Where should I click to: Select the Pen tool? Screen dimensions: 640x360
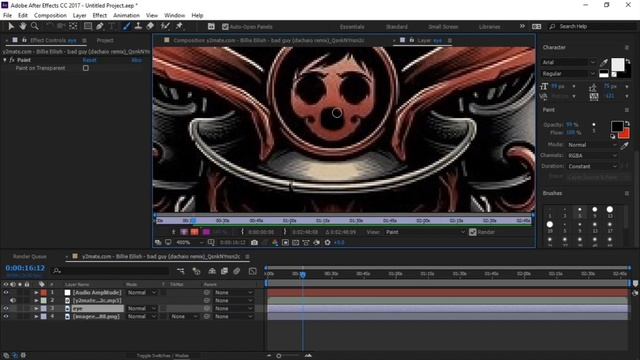(x=100, y=27)
